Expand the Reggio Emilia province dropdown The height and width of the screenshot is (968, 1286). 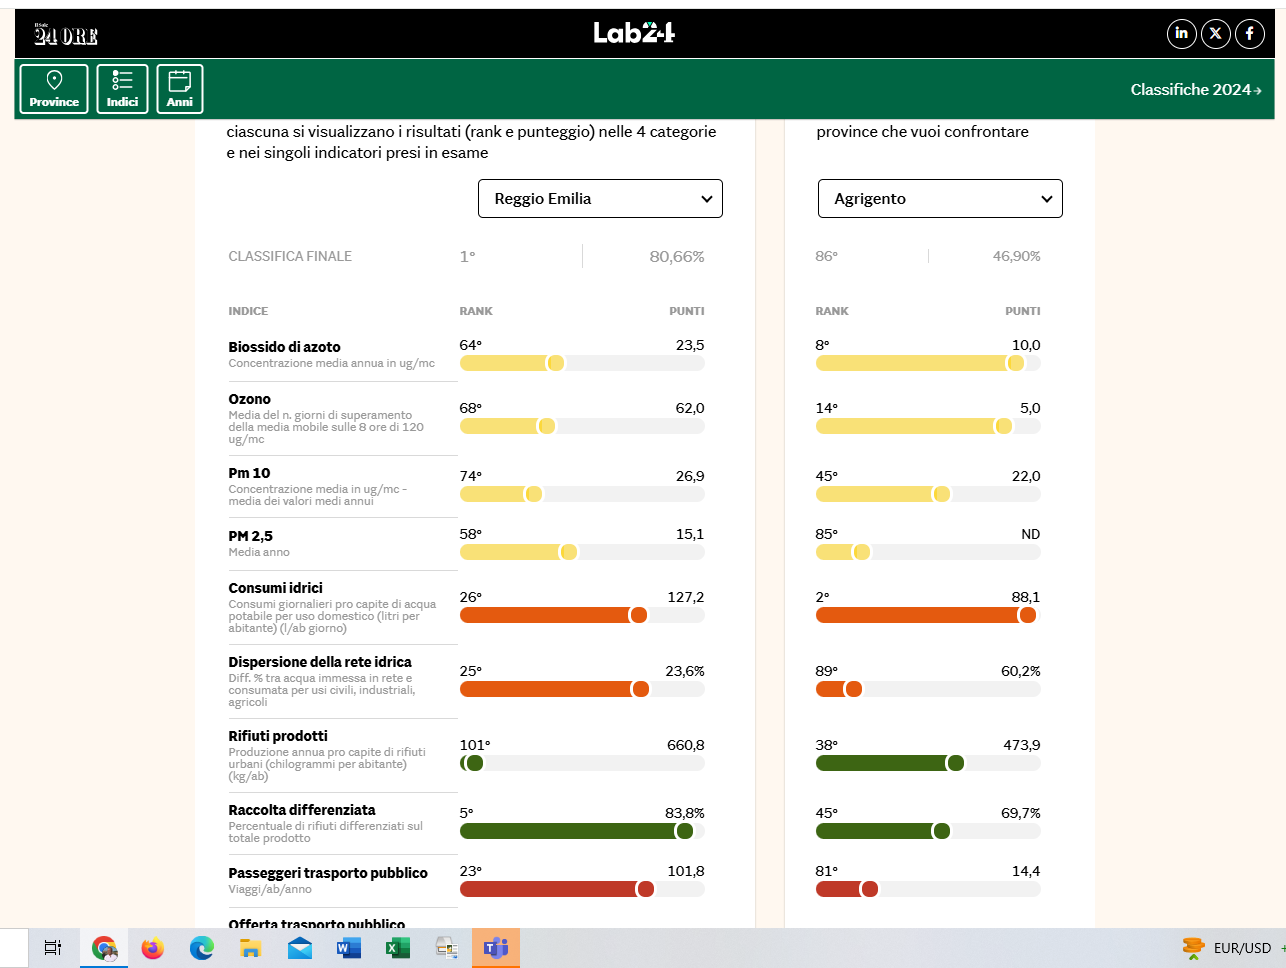pos(600,199)
